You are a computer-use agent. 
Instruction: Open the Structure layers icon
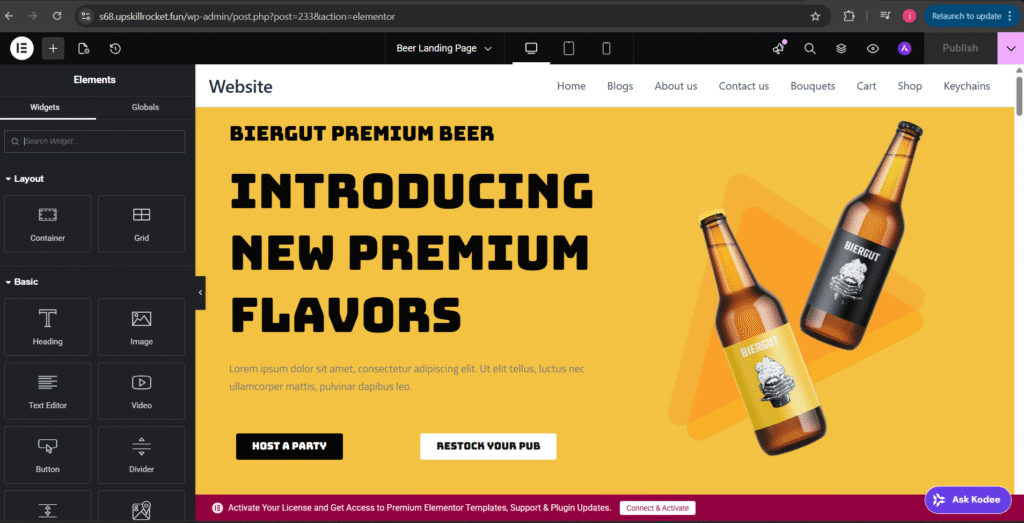(x=841, y=48)
